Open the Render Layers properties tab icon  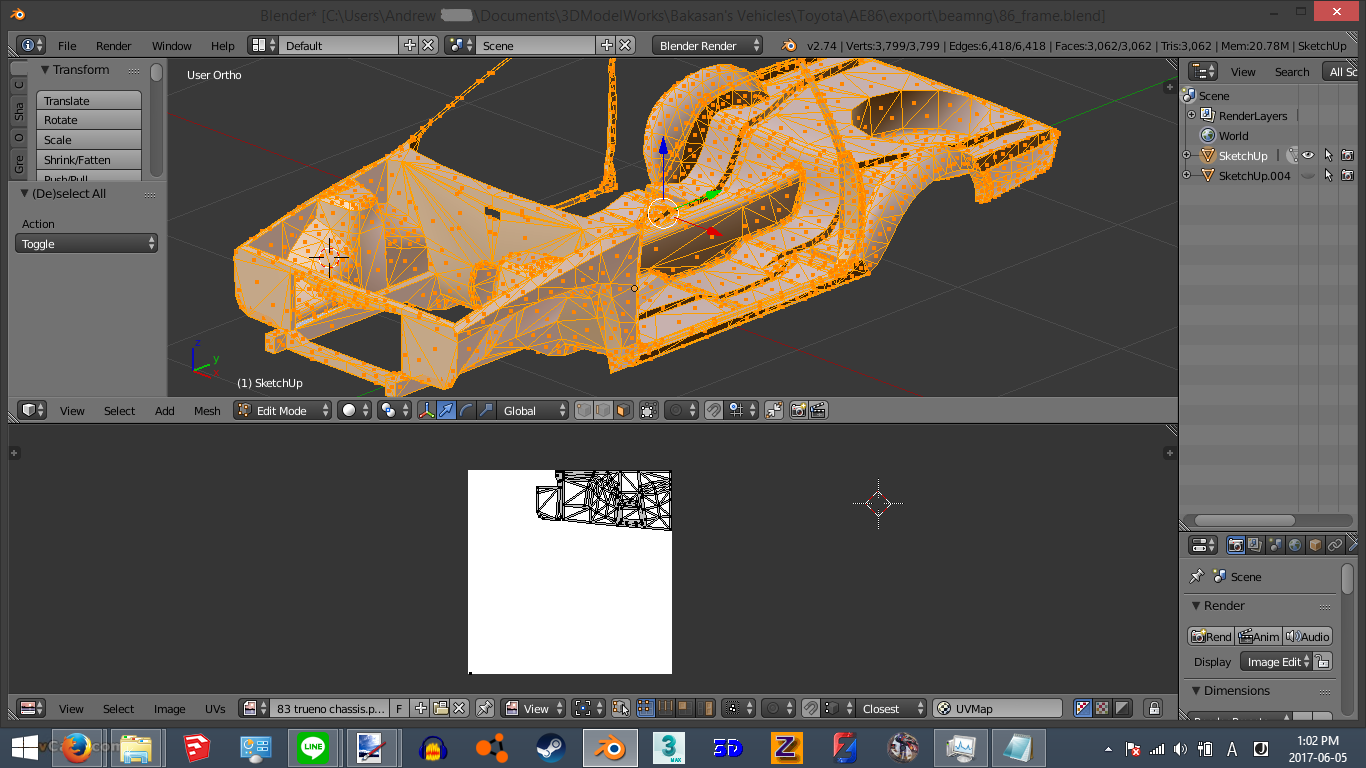pyautogui.click(x=1255, y=545)
